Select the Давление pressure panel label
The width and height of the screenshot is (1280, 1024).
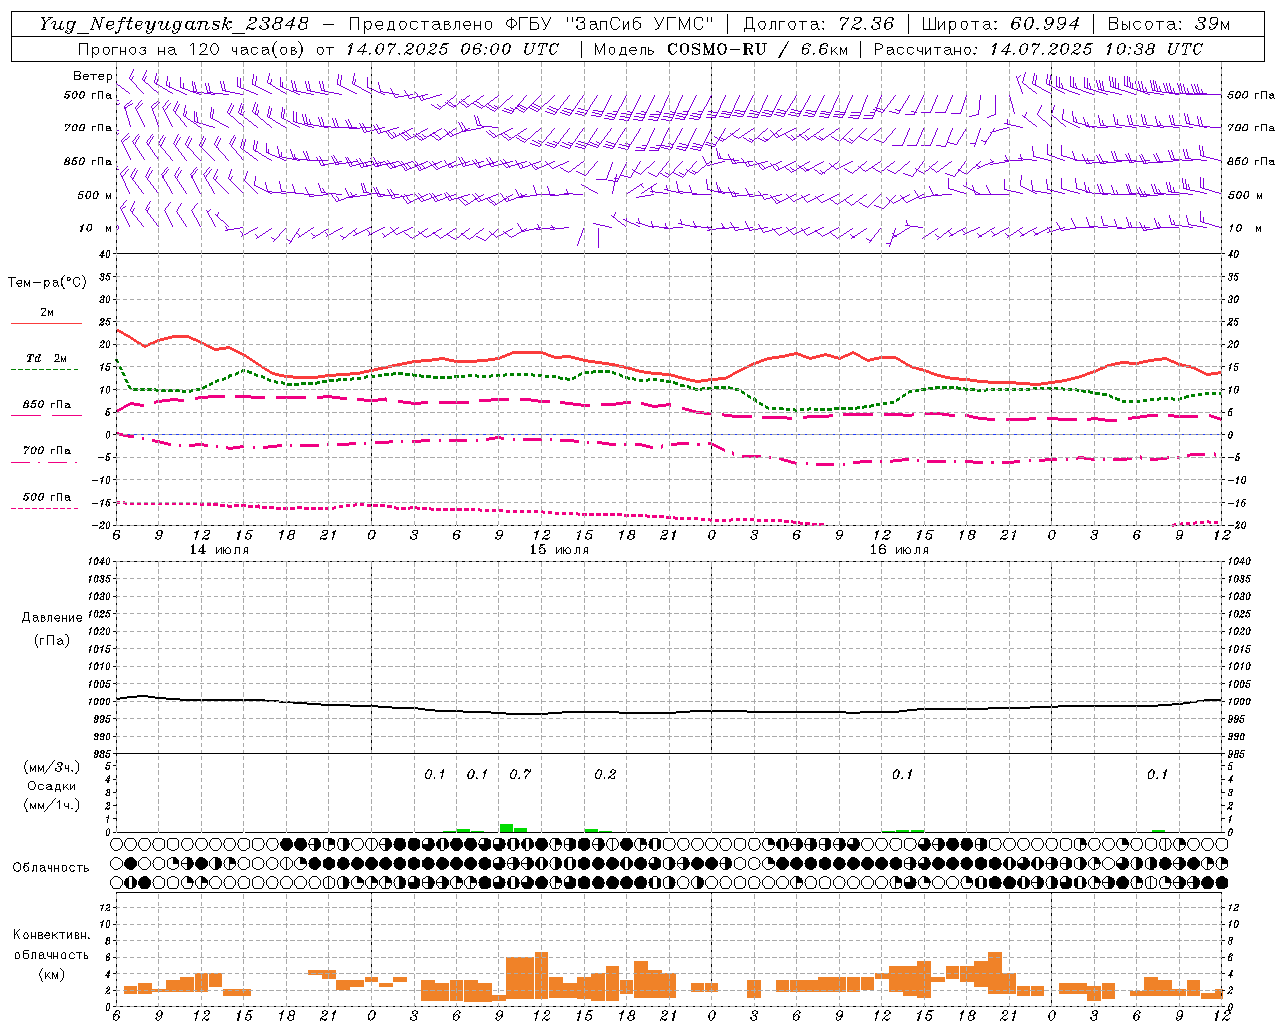tap(52, 618)
